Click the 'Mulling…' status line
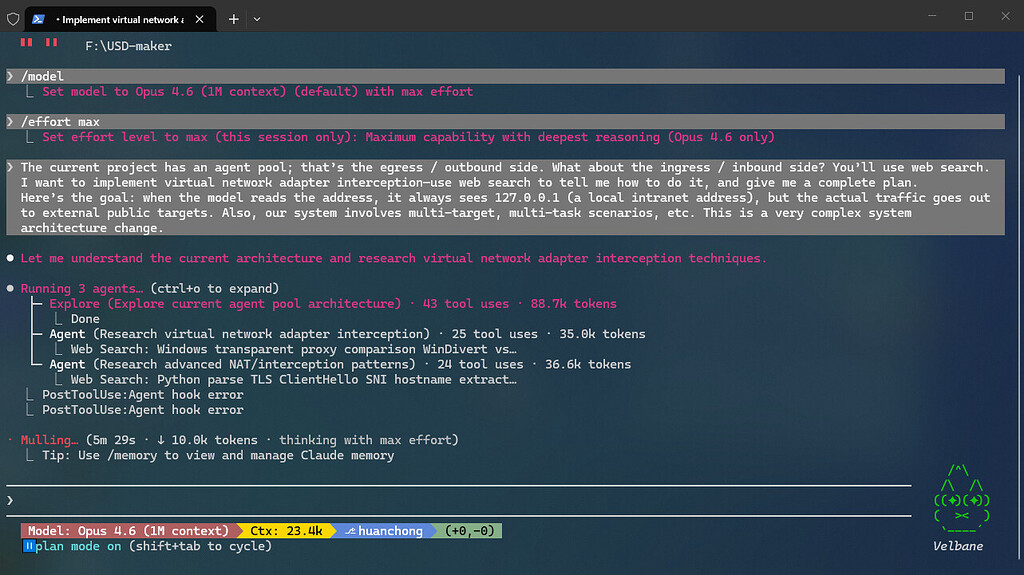Screen dimensions: 1024x575 (x=239, y=440)
